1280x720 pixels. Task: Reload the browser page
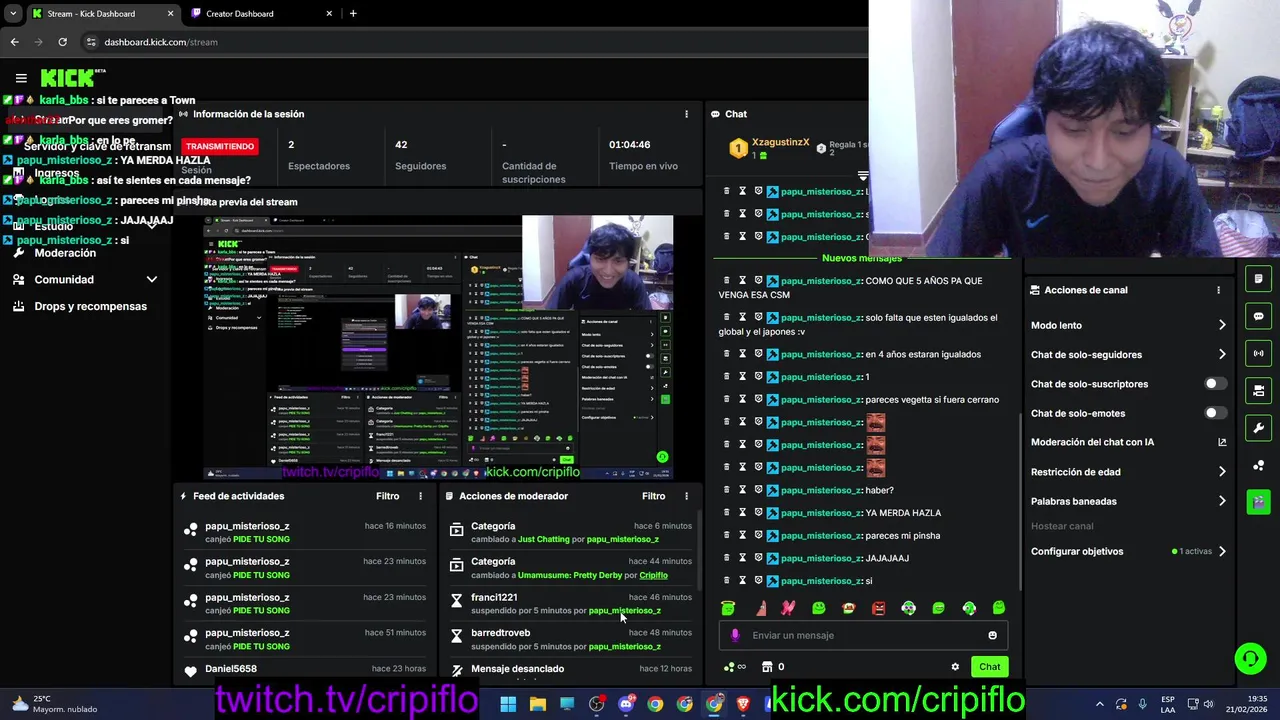[62, 42]
